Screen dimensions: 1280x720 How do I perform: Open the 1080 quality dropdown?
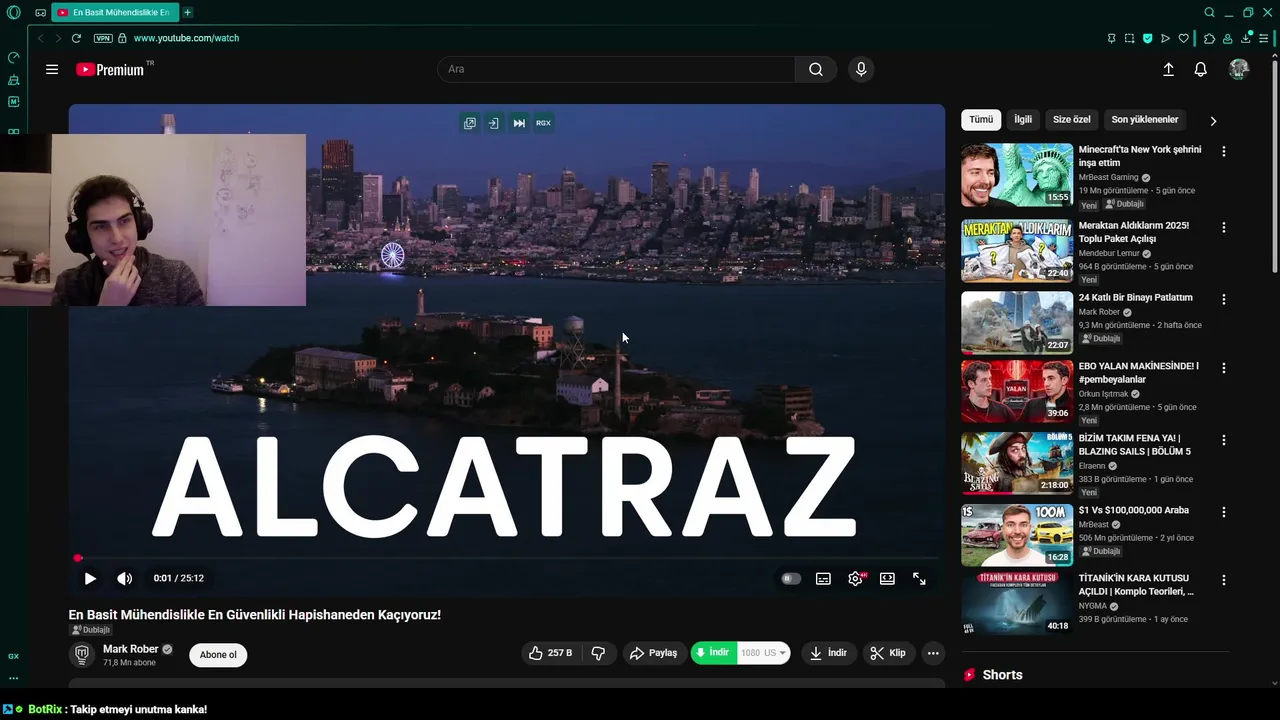[764, 653]
